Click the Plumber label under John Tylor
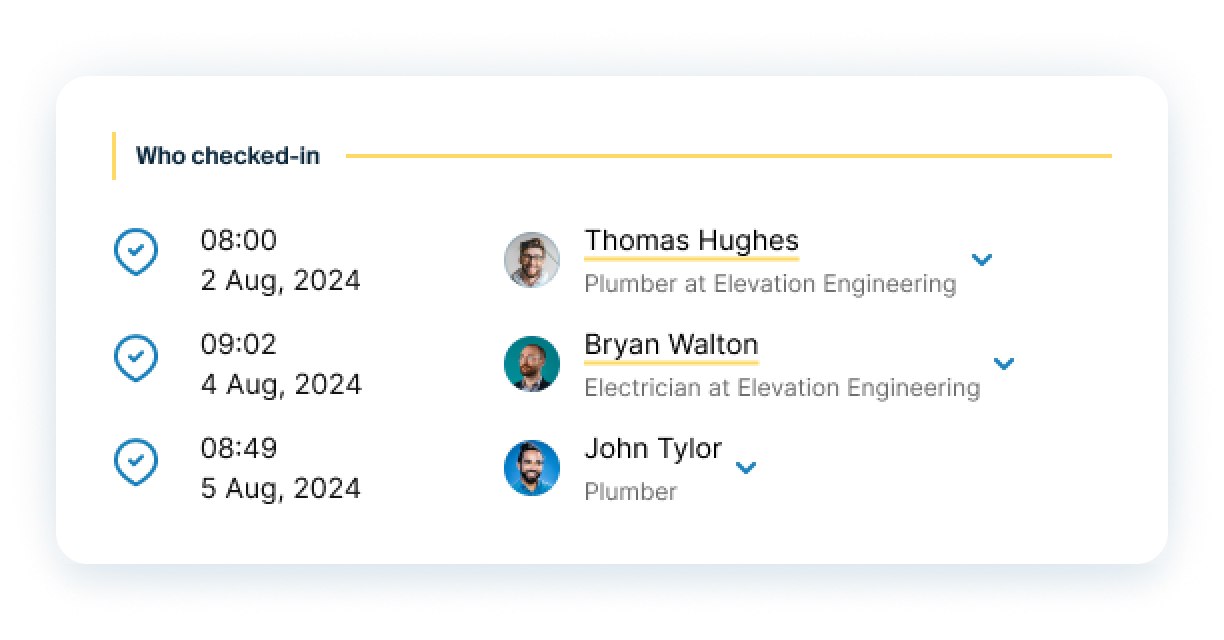Viewport: 1224px width, 640px height. tap(630, 491)
